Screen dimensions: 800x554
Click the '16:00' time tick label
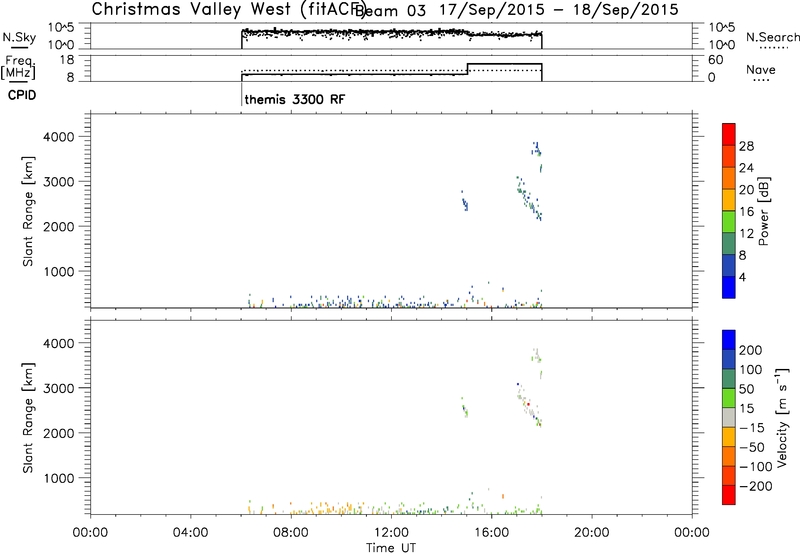coord(491,533)
